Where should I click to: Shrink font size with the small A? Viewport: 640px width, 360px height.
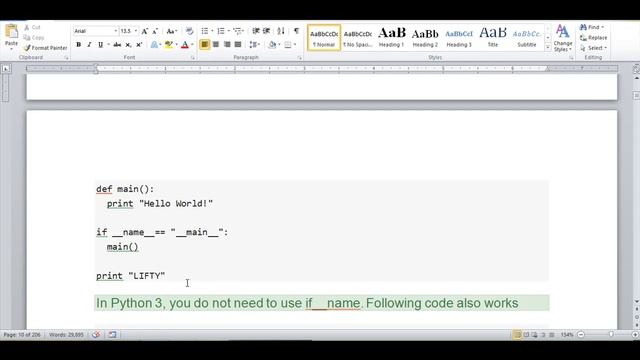(155, 31)
